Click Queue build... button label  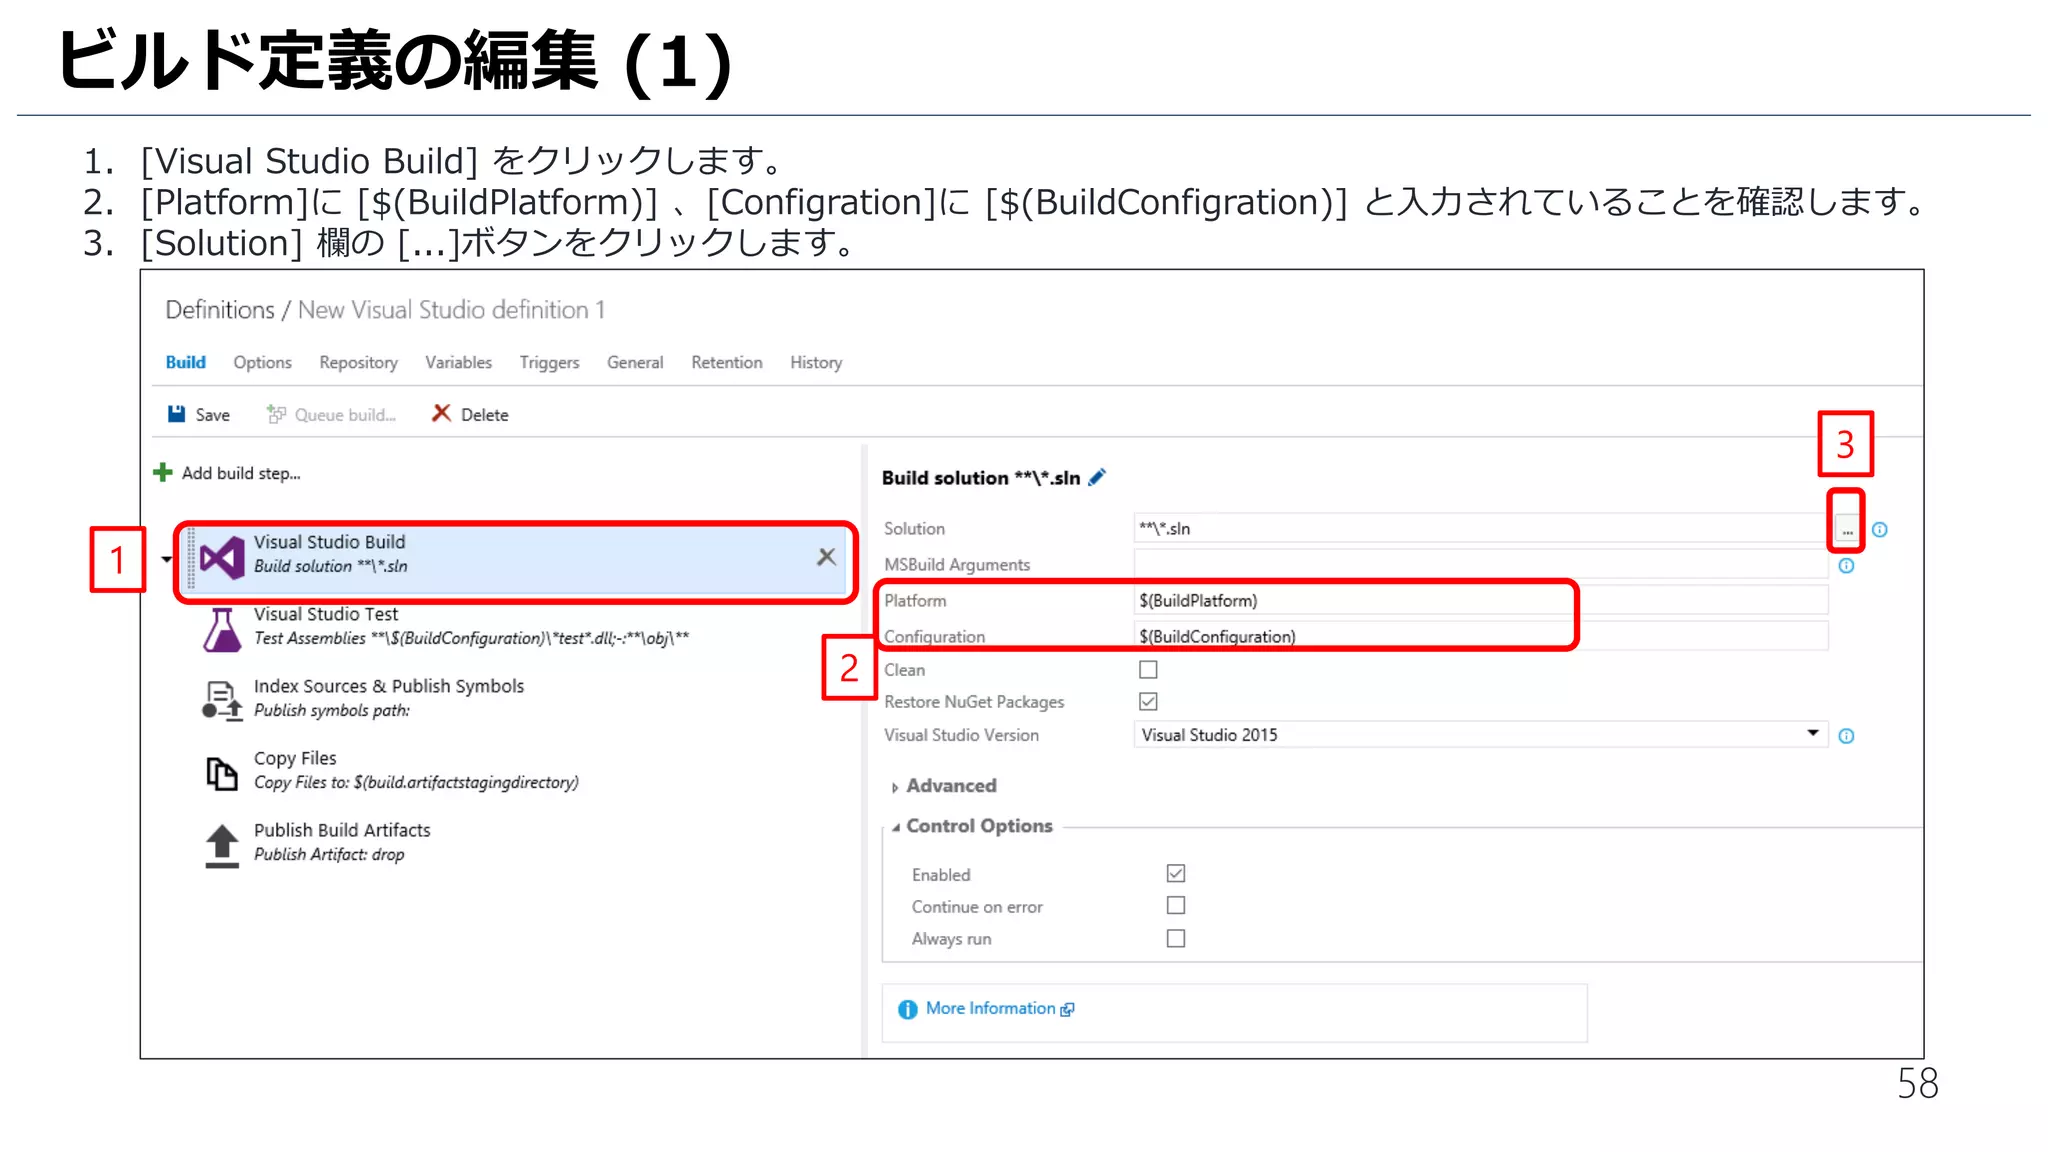click(345, 415)
